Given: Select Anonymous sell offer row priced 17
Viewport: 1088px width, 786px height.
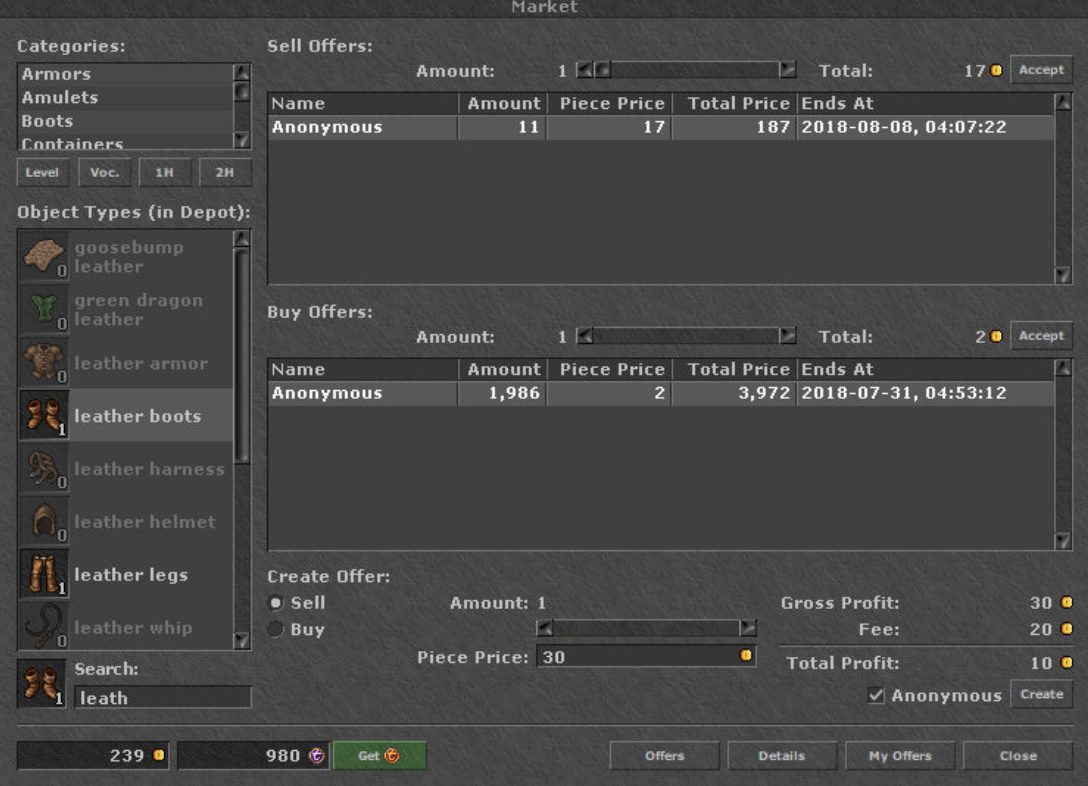Looking at the screenshot, I should 661,127.
